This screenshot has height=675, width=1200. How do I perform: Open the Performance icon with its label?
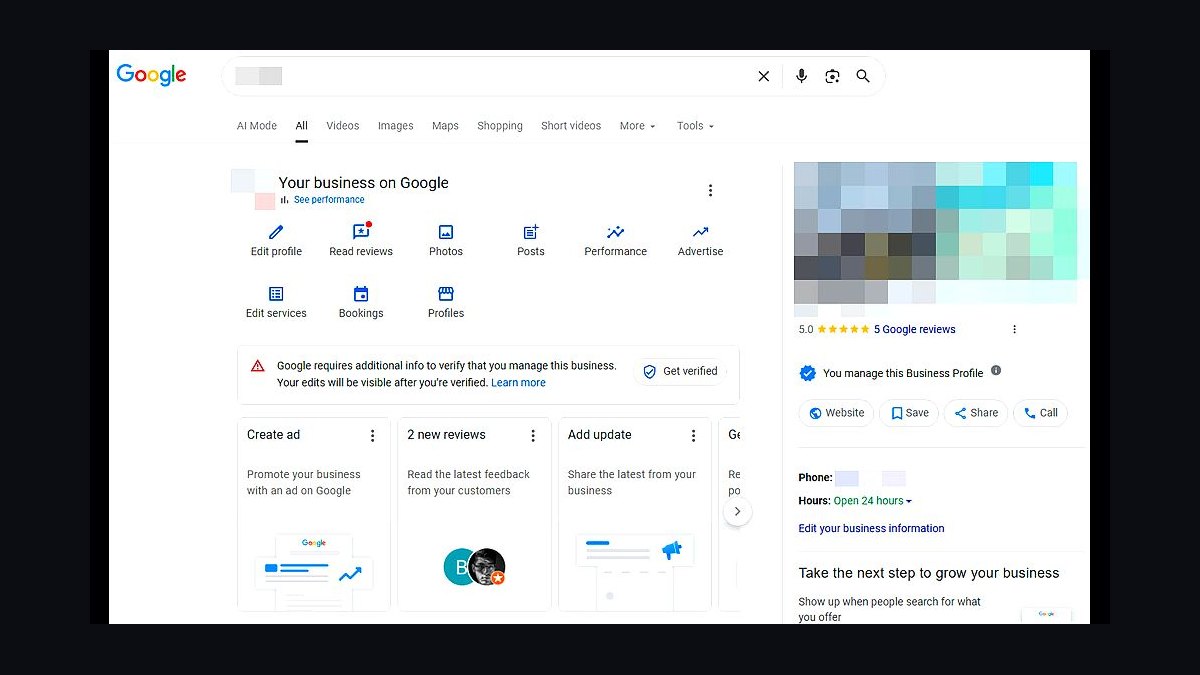coord(616,241)
